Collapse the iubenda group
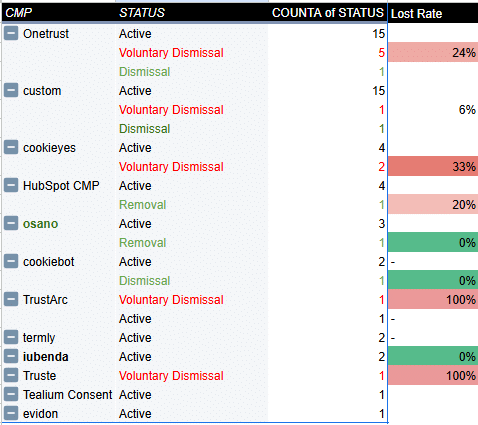This screenshot has width=478, height=425. pos(11,356)
